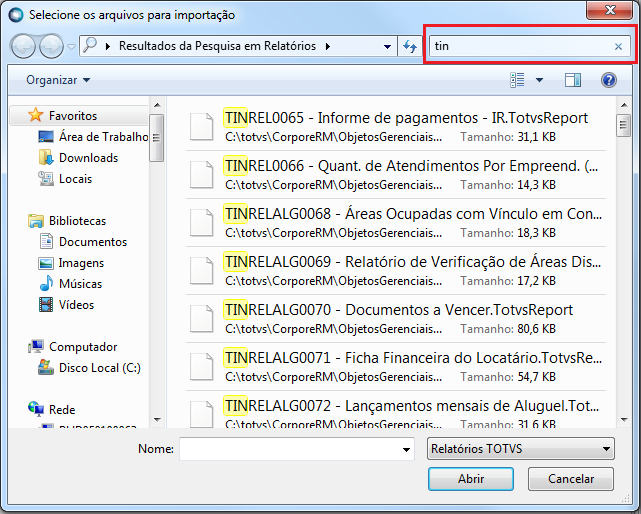Open Vídeos library

coord(76,305)
